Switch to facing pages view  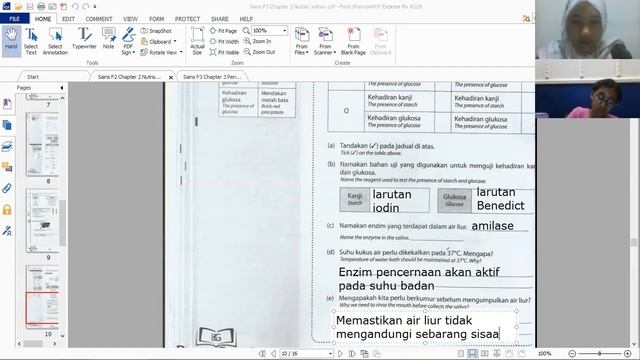pyautogui.click(x=484, y=353)
